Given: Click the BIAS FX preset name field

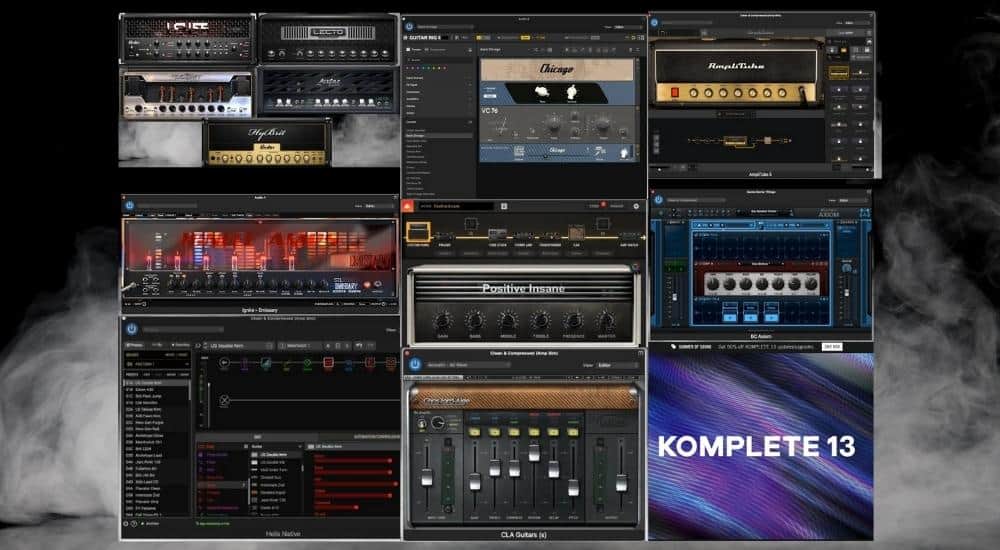Looking at the screenshot, I should coord(456,206).
